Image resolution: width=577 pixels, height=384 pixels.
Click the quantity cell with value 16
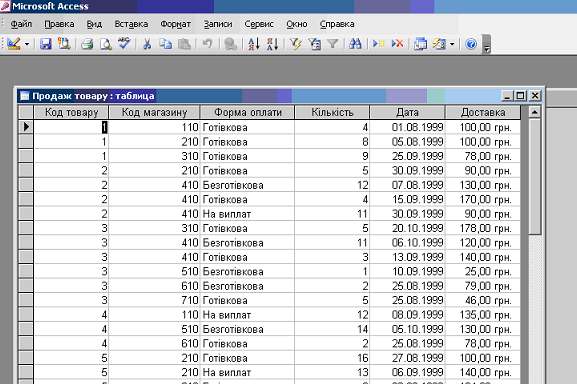[x=332, y=358]
